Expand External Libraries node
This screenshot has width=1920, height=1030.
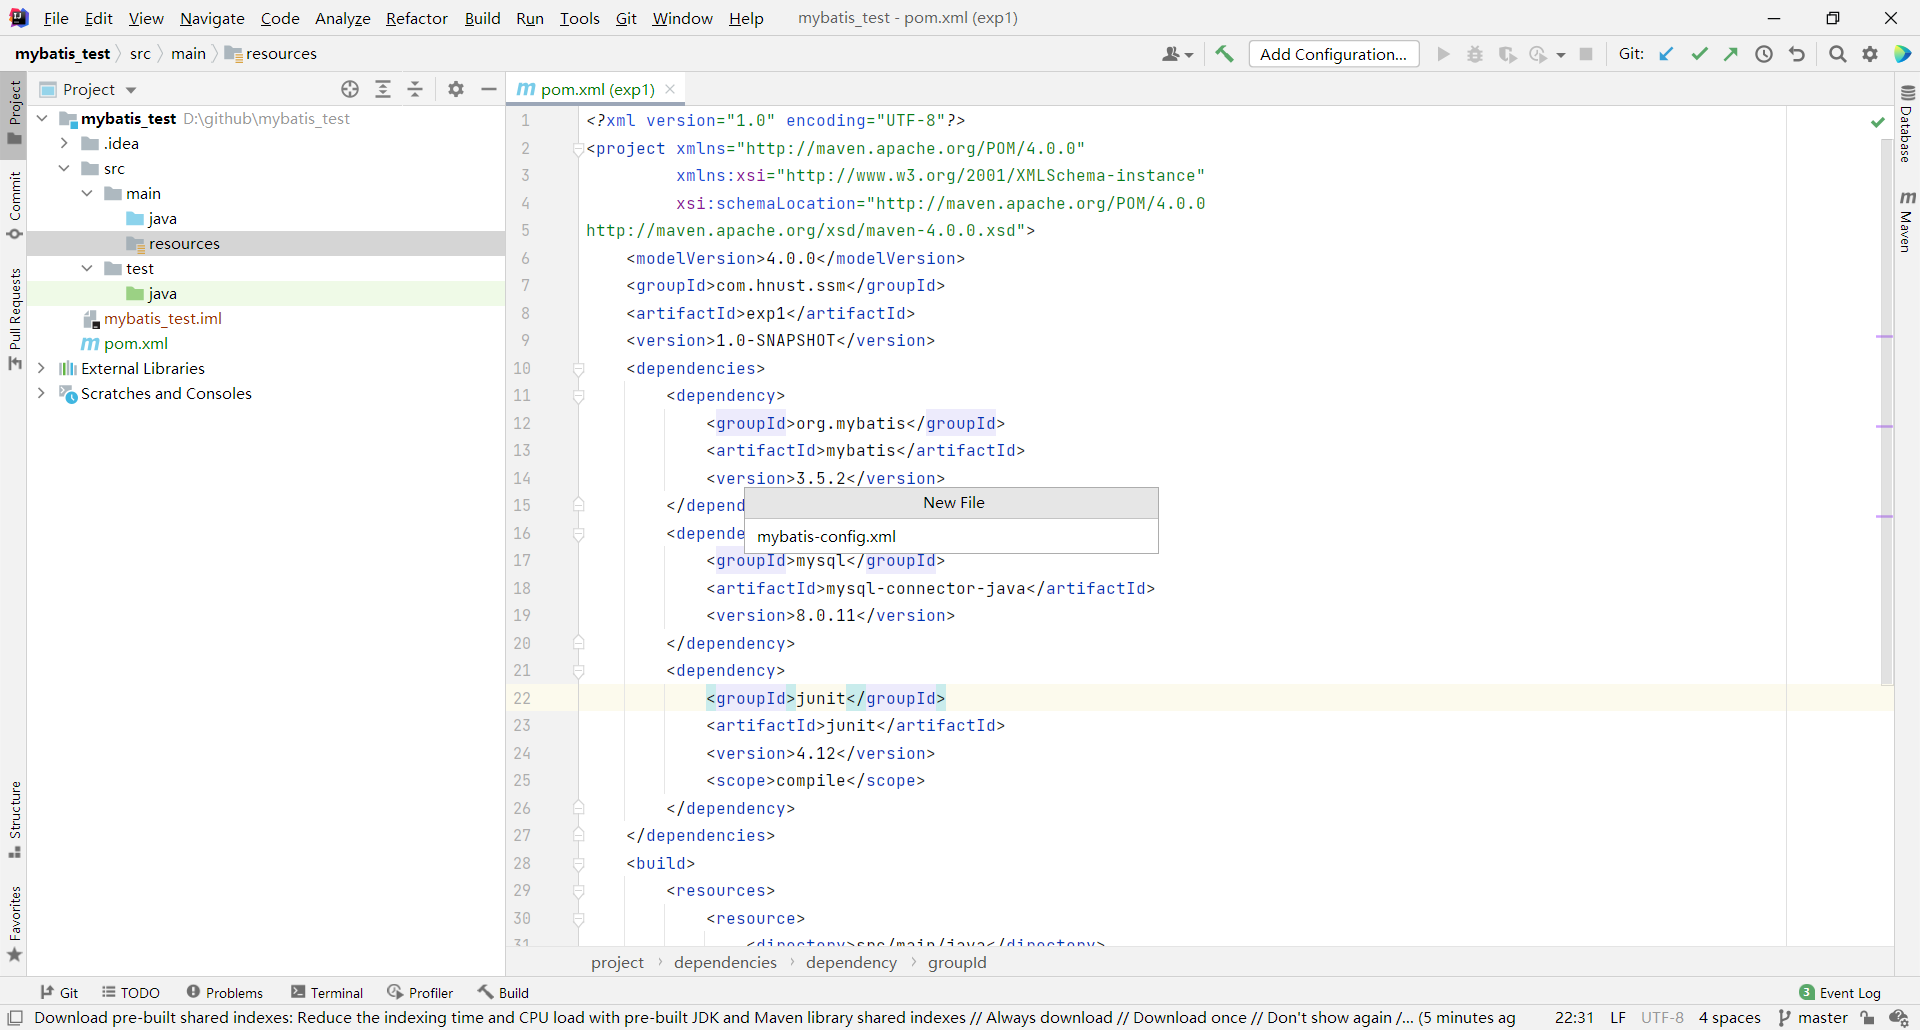click(x=42, y=368)
